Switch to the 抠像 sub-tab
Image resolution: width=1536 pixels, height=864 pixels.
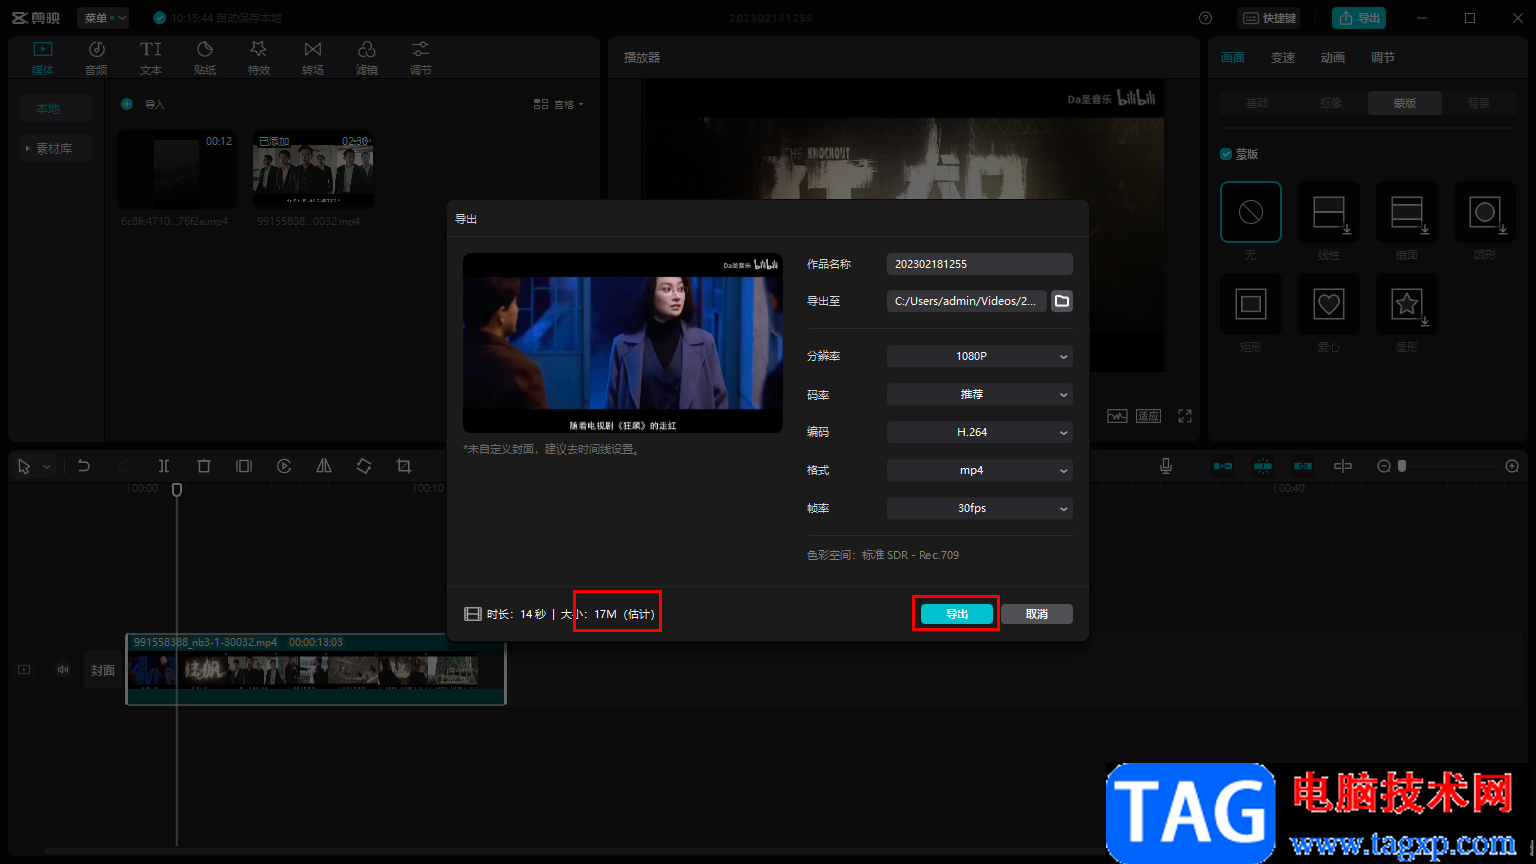1331,103
